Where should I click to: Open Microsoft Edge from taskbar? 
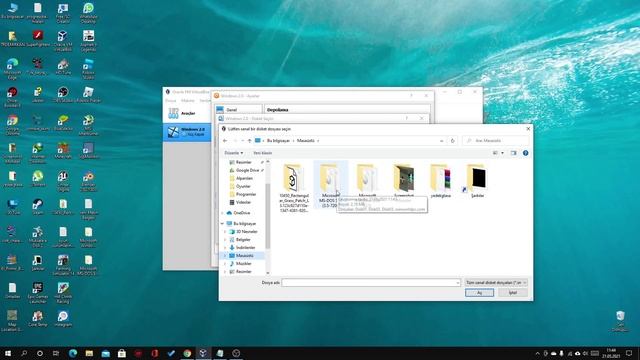tap(73, 353)
